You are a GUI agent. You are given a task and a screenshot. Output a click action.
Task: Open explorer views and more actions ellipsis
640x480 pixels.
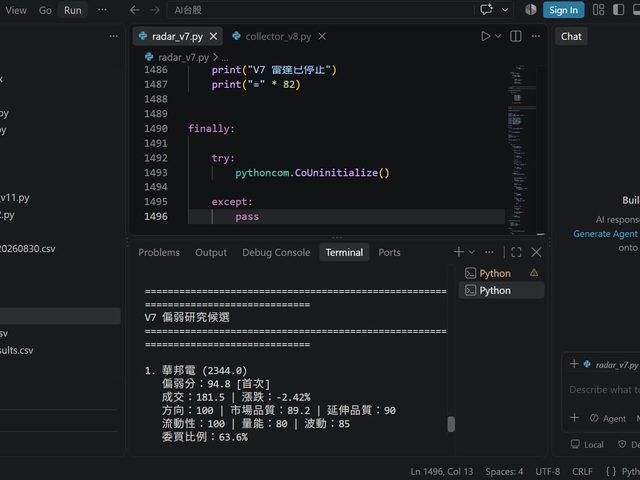114,36
